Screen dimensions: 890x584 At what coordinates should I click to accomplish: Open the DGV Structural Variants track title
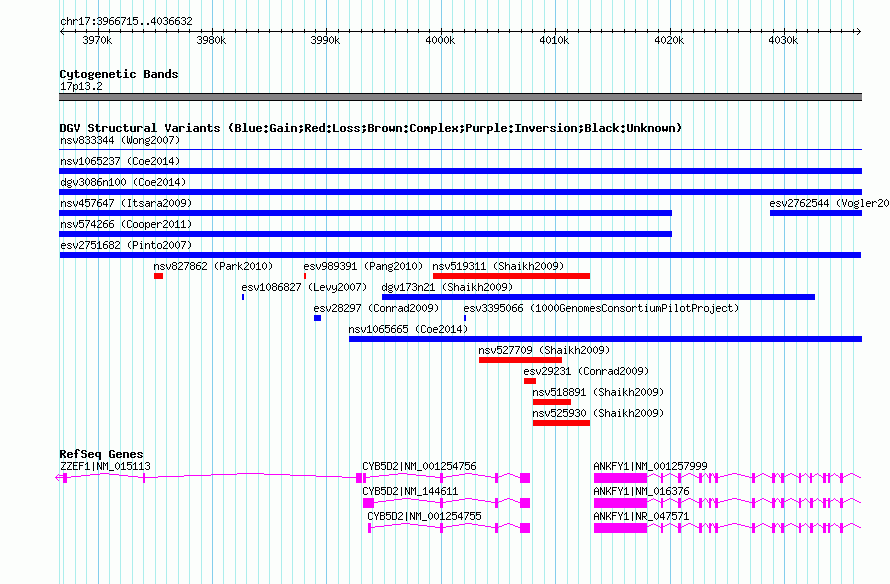[370, 128]
